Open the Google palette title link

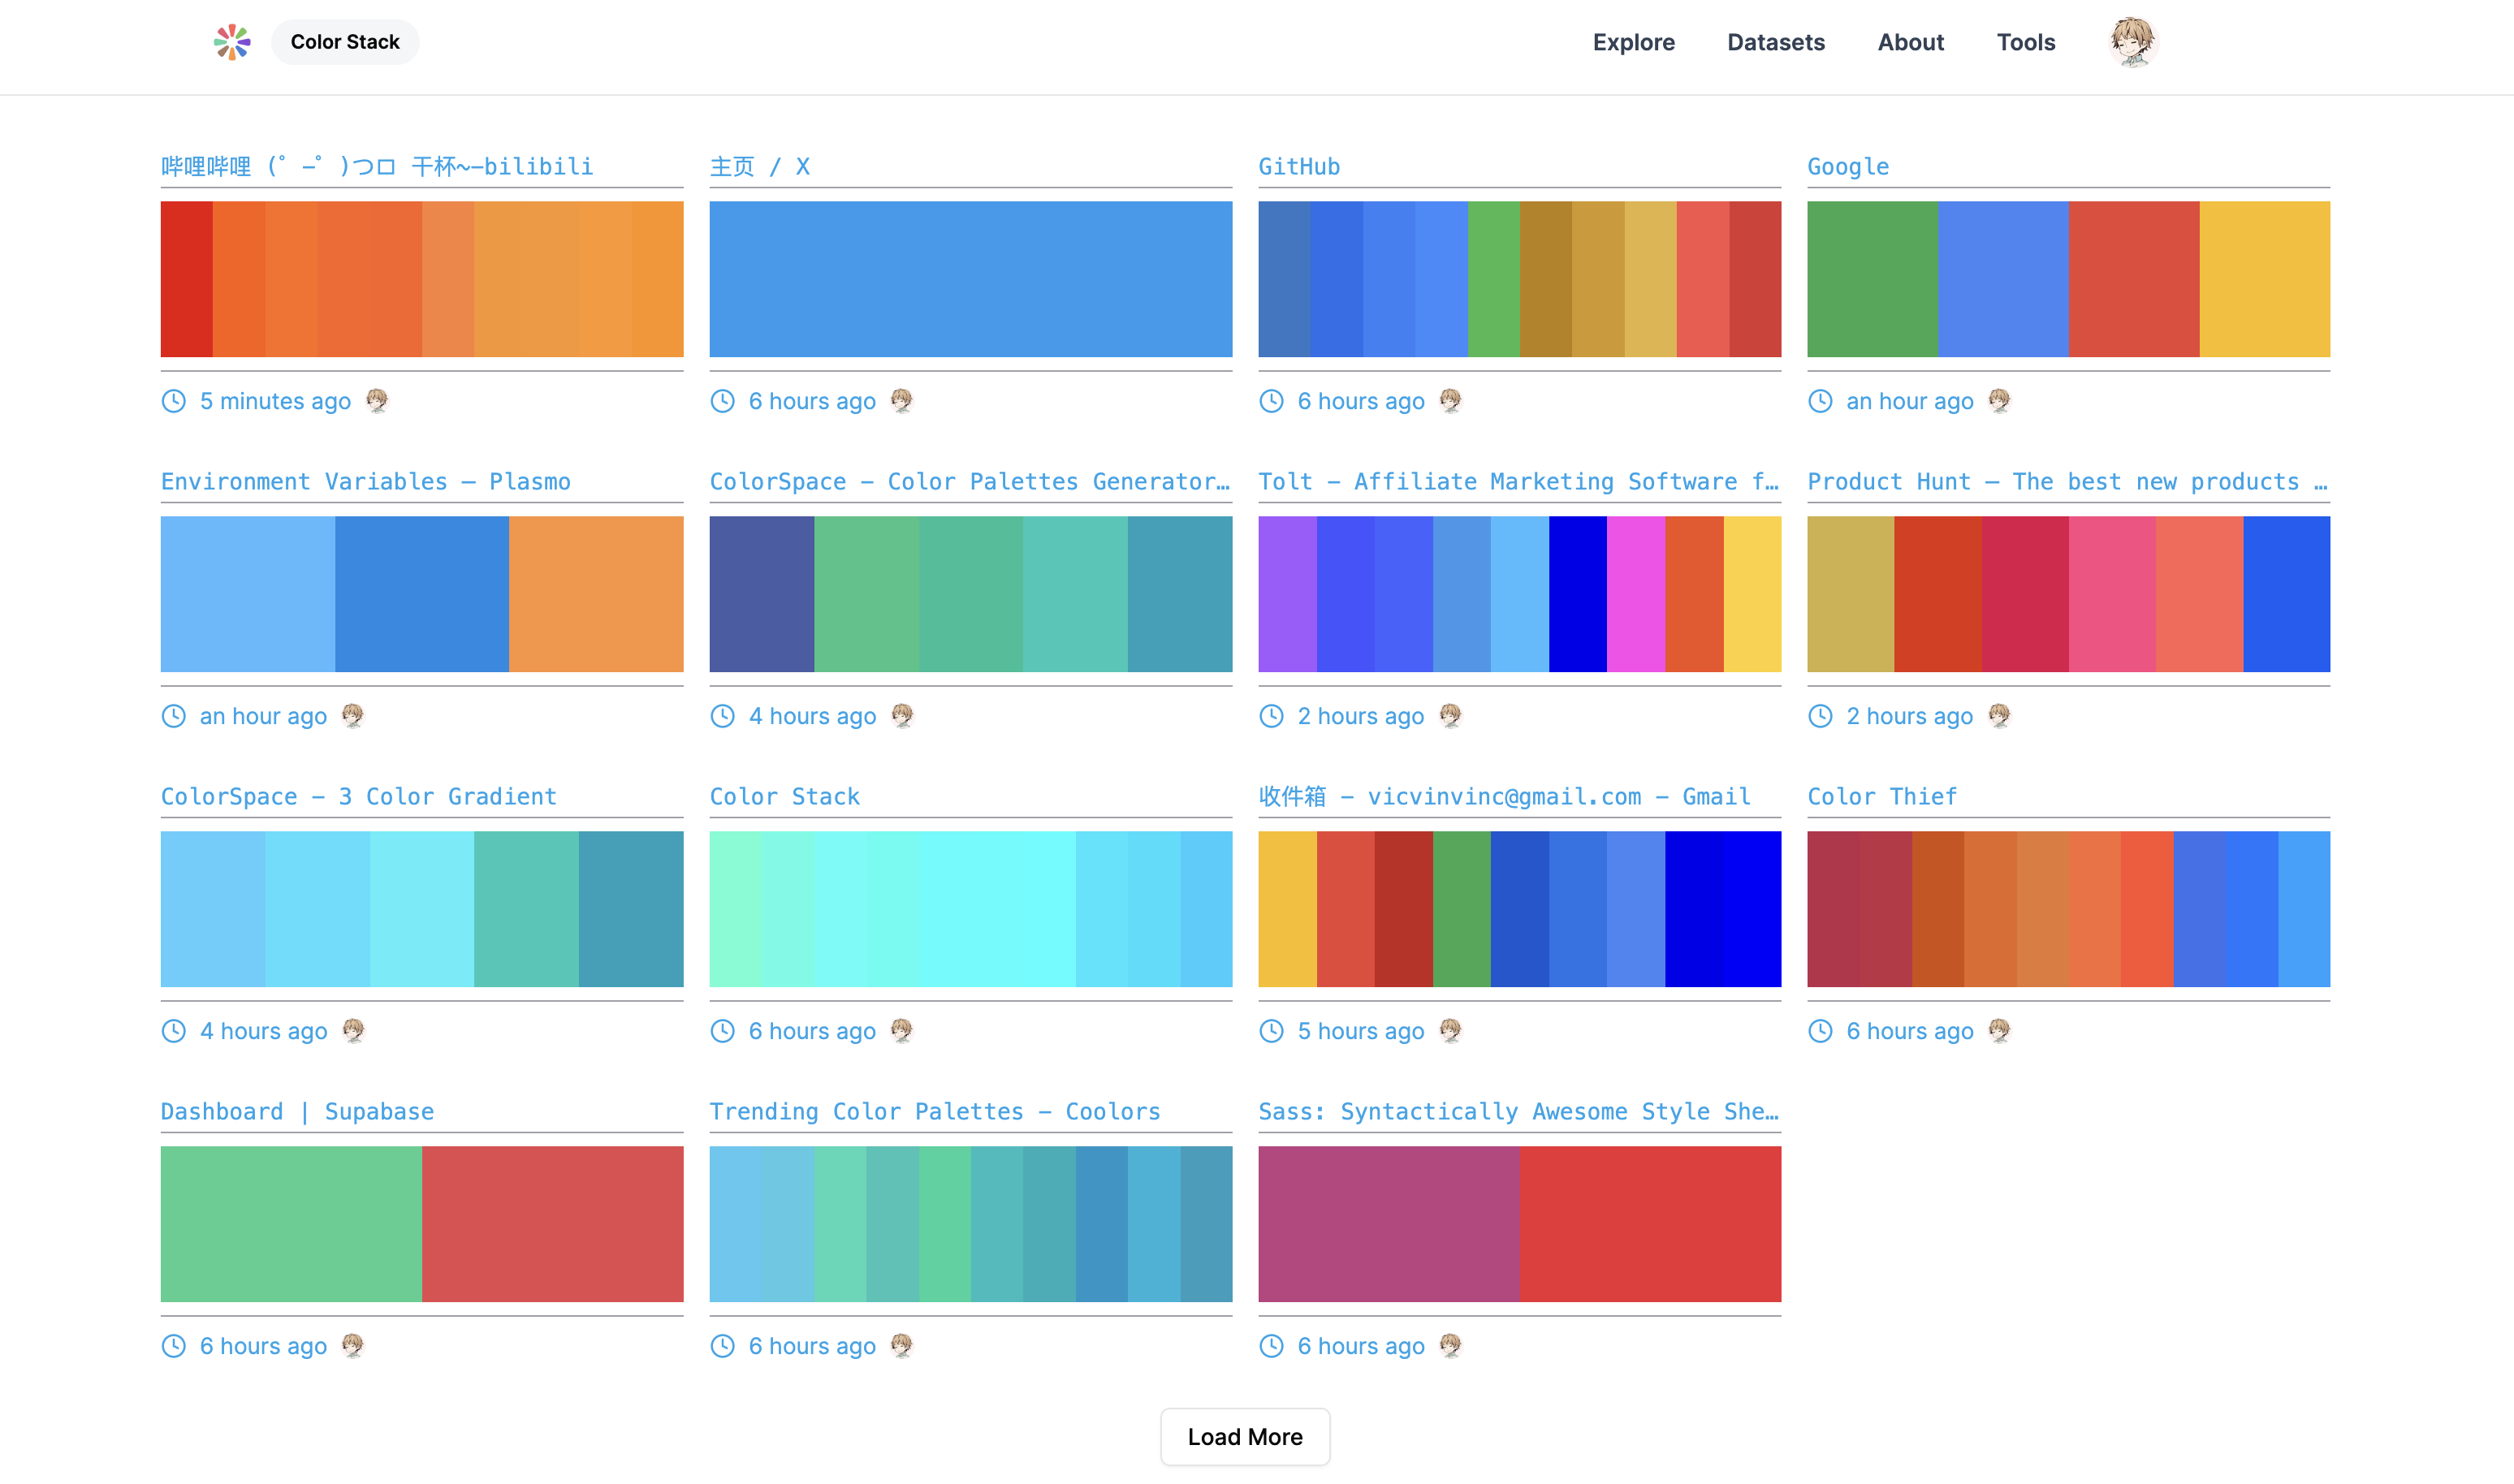tap(1848, 167)
